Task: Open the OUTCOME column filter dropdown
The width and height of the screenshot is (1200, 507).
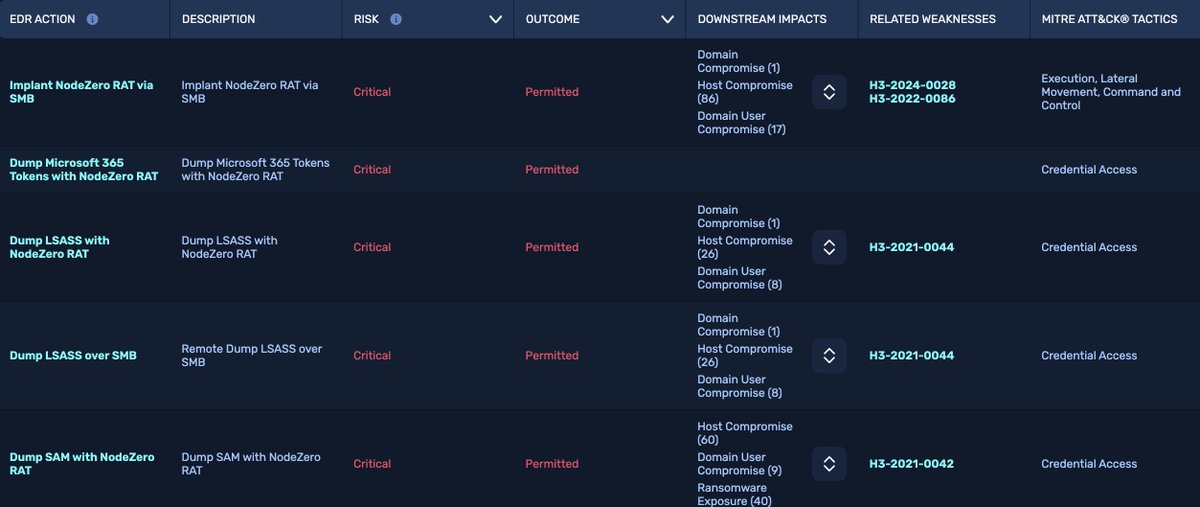Action: click(667, 19)
